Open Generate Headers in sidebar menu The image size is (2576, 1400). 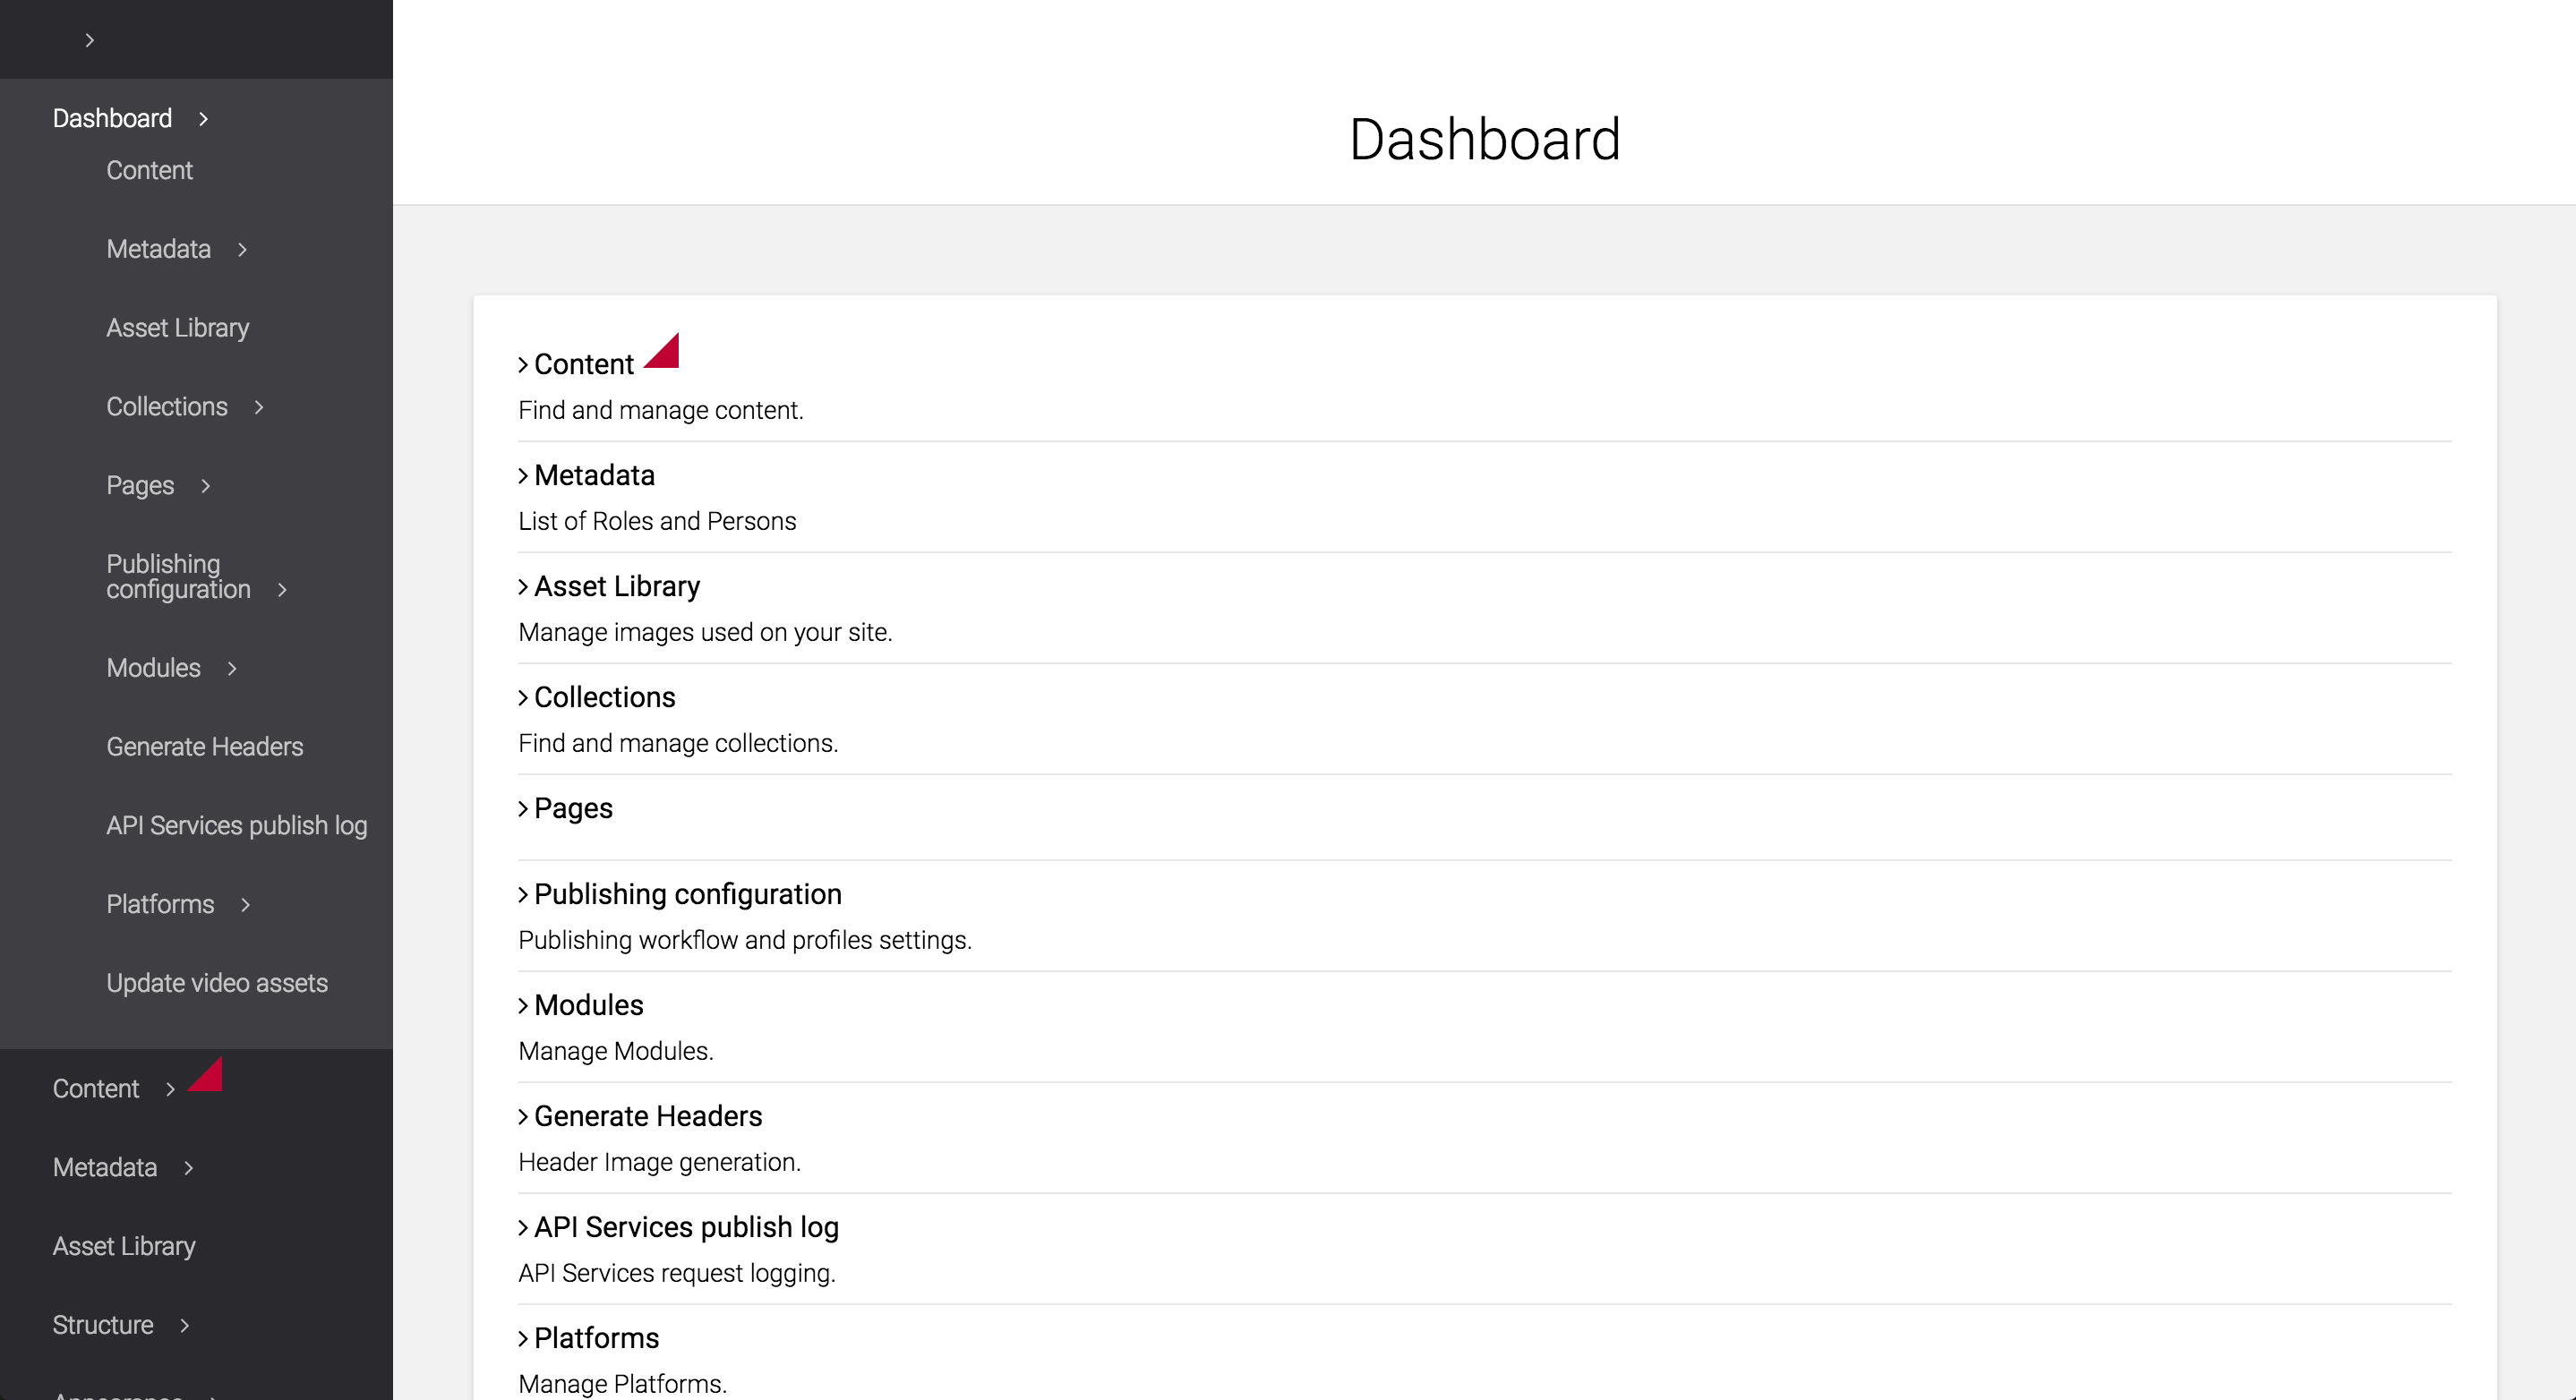[x=205, y=747]
